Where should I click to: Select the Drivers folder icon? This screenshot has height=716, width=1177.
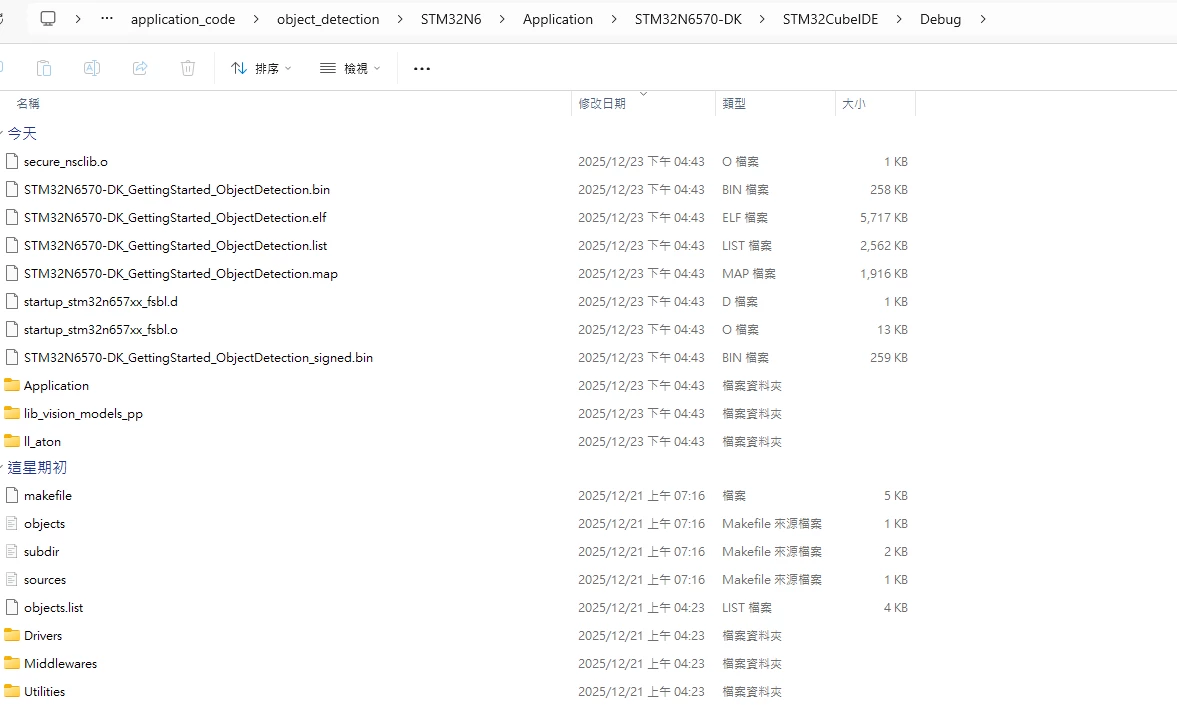[x=11, y=635]
